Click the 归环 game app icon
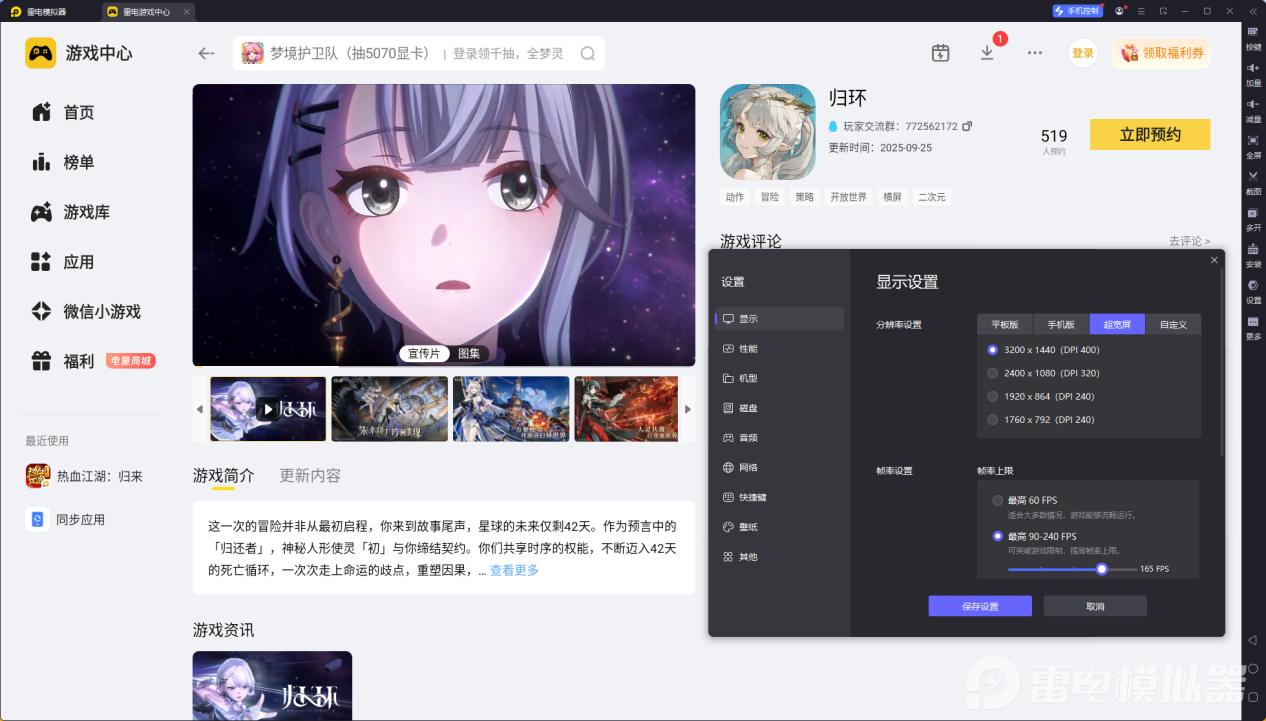The image size is (1266, 721). coord(768,131)
